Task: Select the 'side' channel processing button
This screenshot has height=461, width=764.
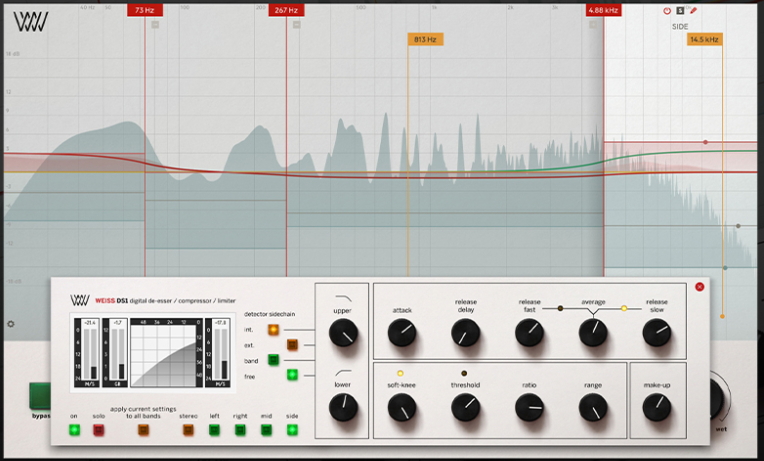Action: point(292,430)
